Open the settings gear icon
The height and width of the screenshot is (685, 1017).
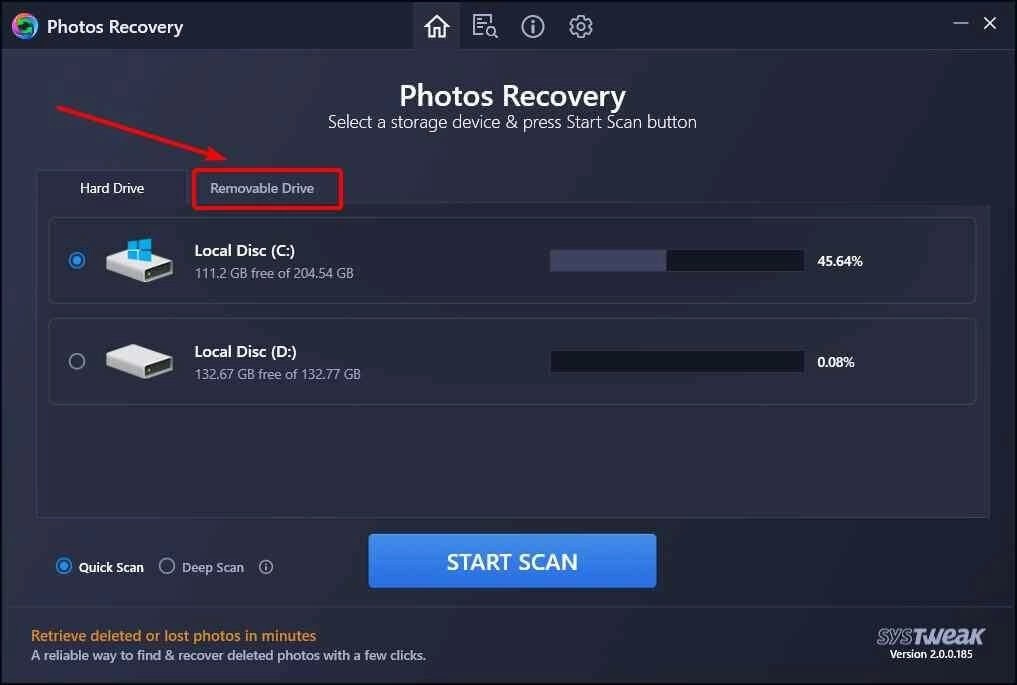coord(580,27)
